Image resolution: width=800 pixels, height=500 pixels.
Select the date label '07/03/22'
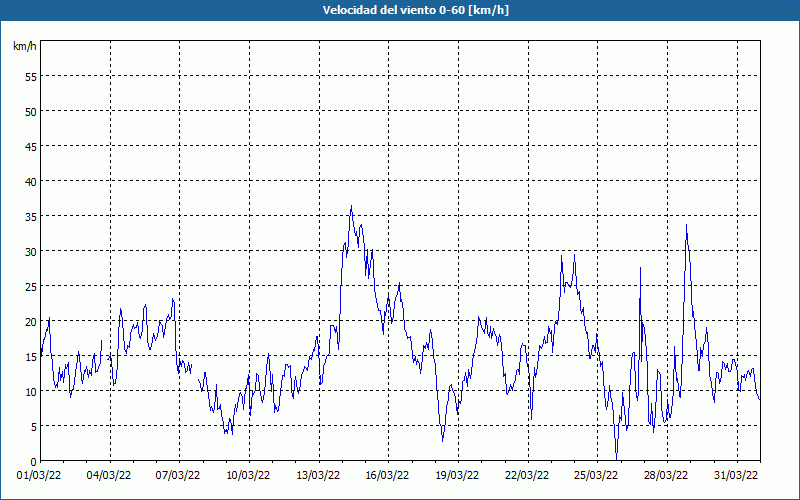pyautogui.click(x=178, y=476)
